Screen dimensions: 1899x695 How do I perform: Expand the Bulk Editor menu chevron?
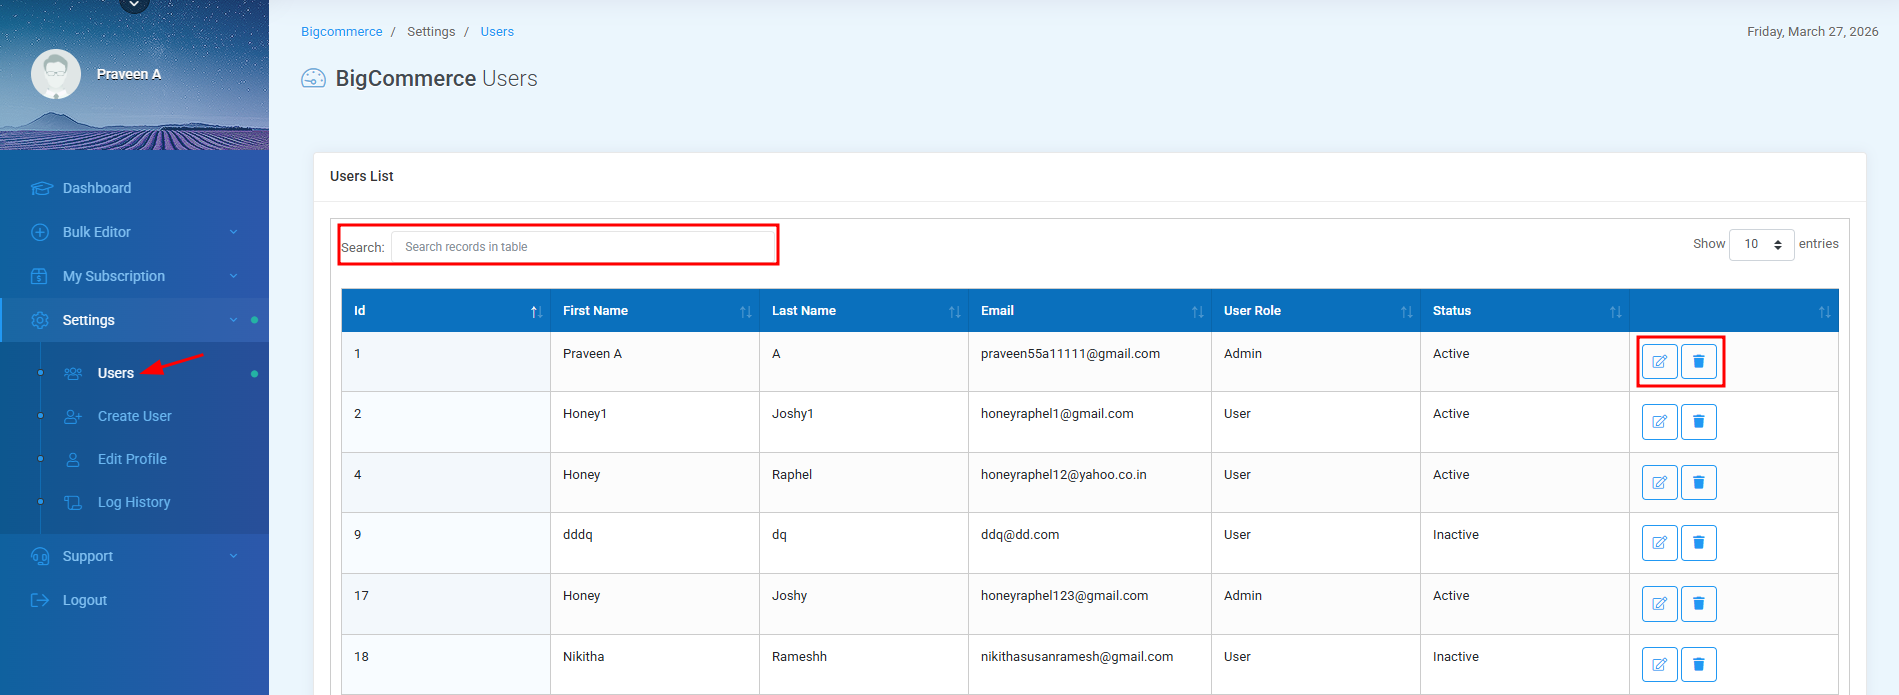(233, 232)
